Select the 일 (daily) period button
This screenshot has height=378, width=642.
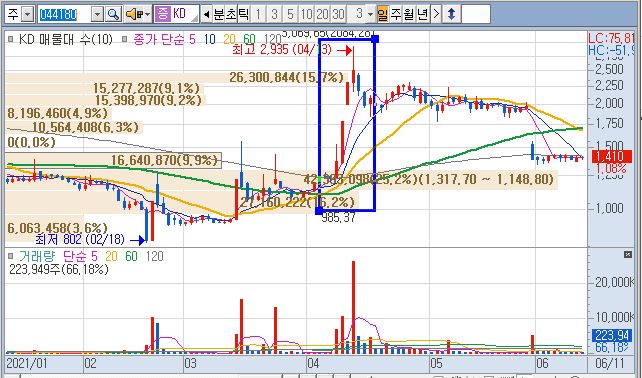click(x=382, y=14)
